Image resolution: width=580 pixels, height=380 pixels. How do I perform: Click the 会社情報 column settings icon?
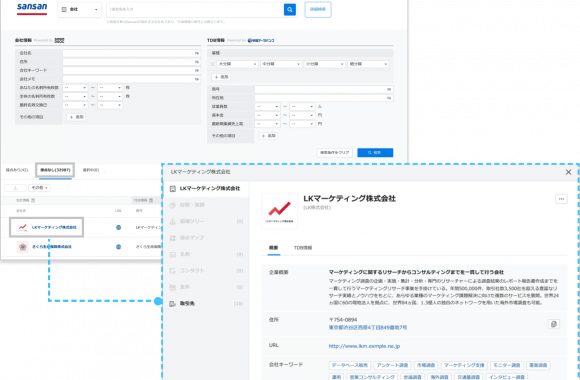(33, 200)
